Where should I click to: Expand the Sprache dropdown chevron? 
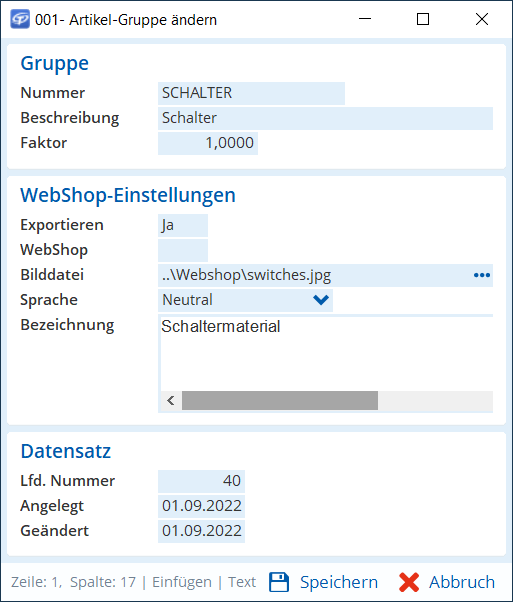coord(321,300)
